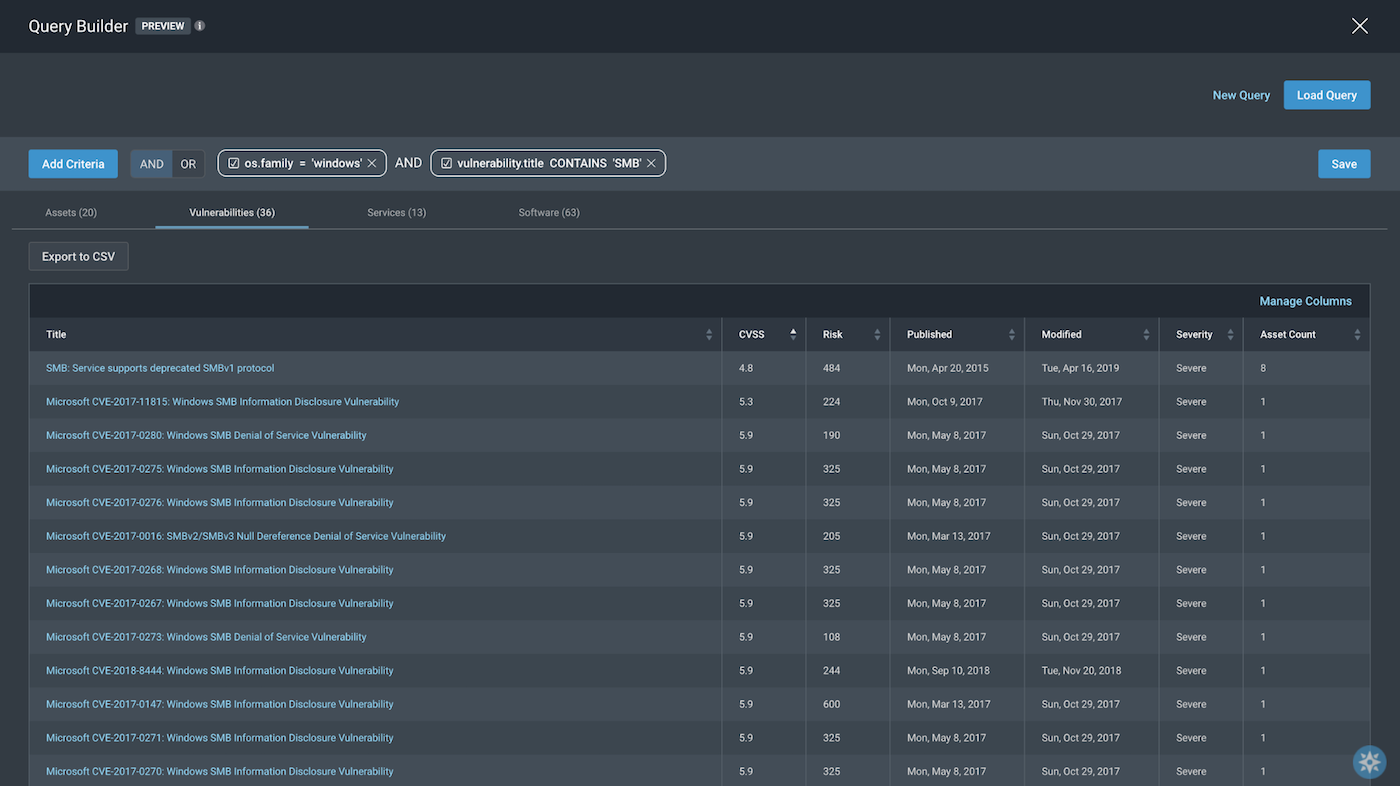Close the Query Builder with the X icon
The image size is (1400, 786).
click(x=1359, y=26)
